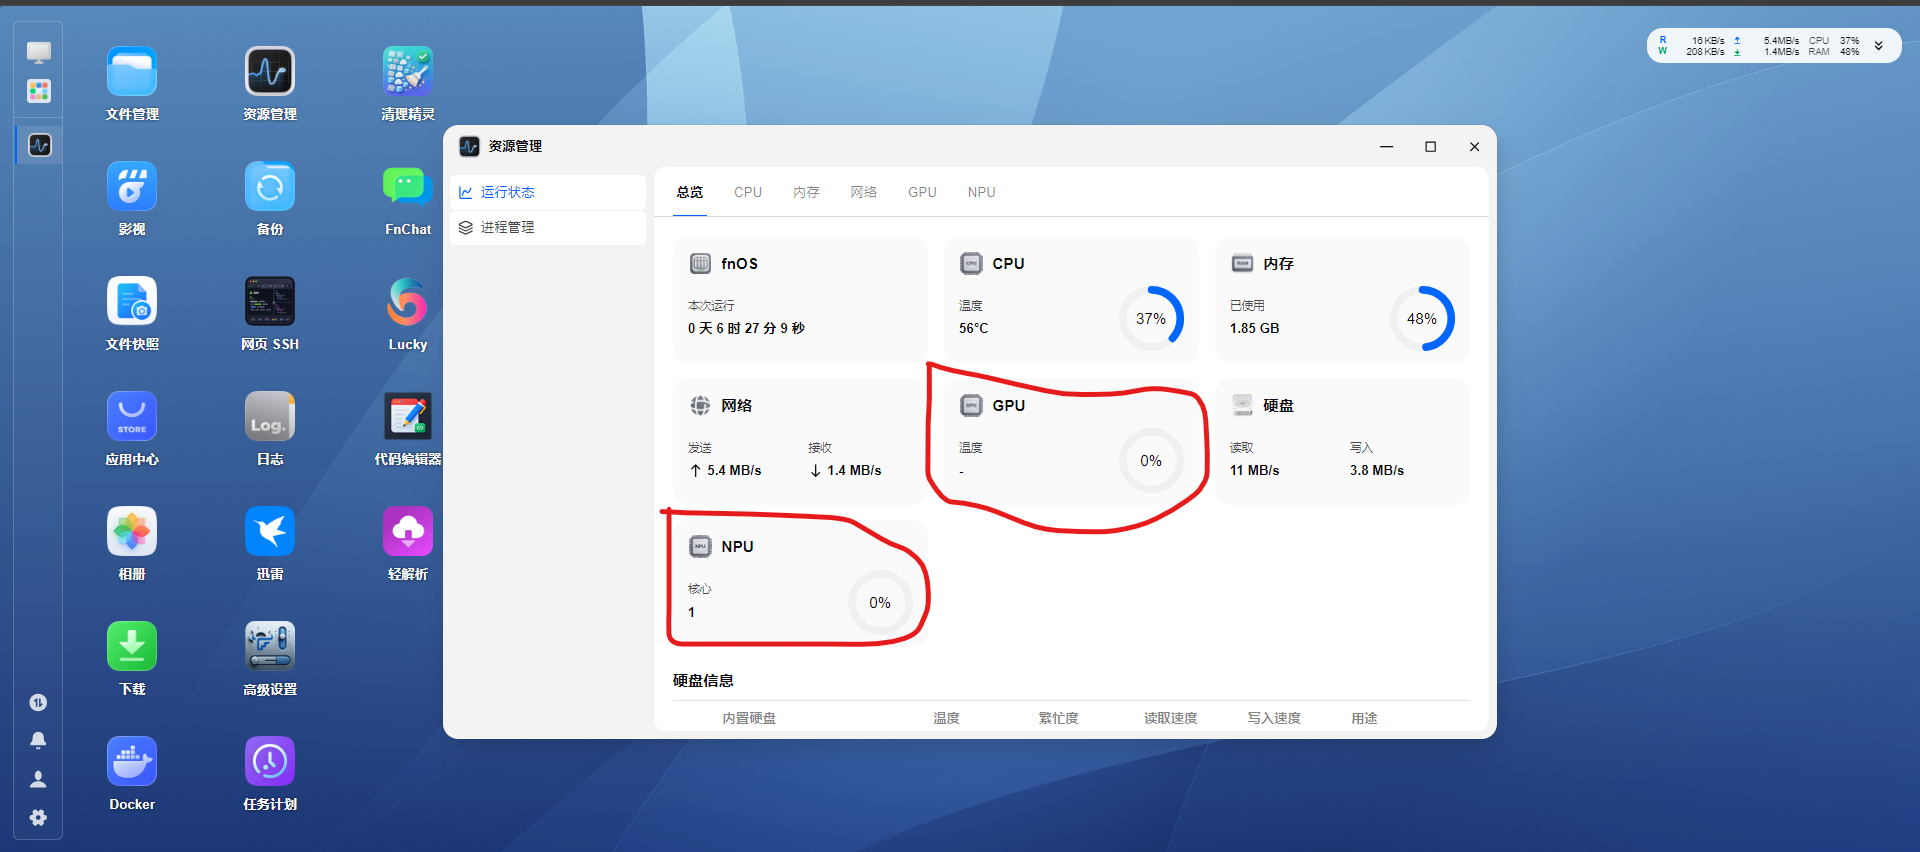This screenshot has width=1920, height=852.
Task: Click the 写入速度 column header
Action: pos(1274,718)
